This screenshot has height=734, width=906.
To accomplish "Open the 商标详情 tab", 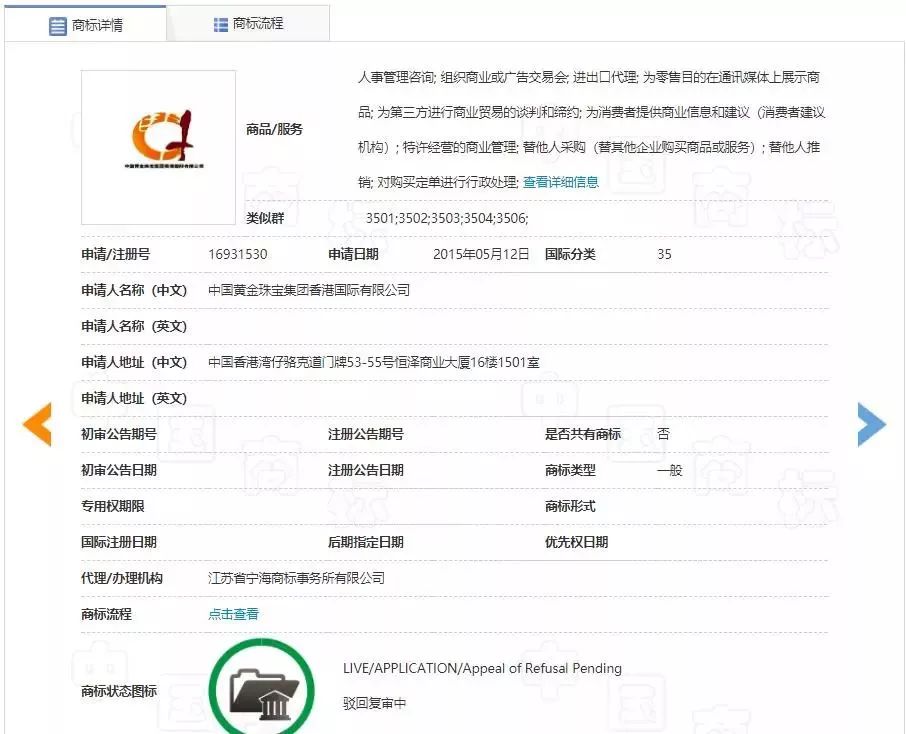I will click(86, 24).
